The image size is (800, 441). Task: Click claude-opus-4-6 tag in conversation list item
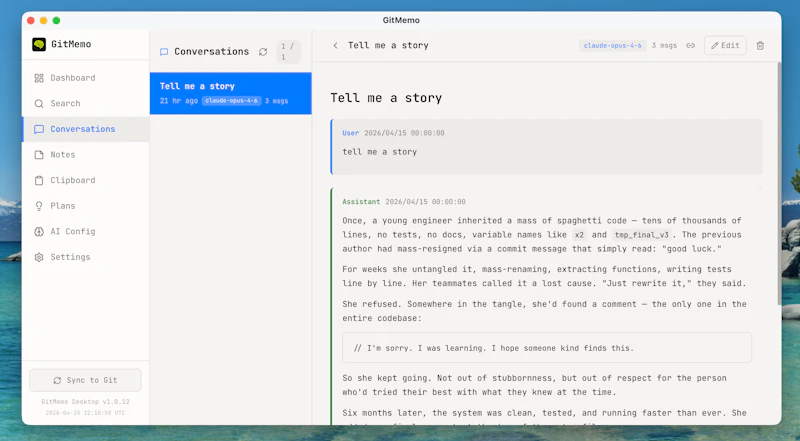point(232,101)
